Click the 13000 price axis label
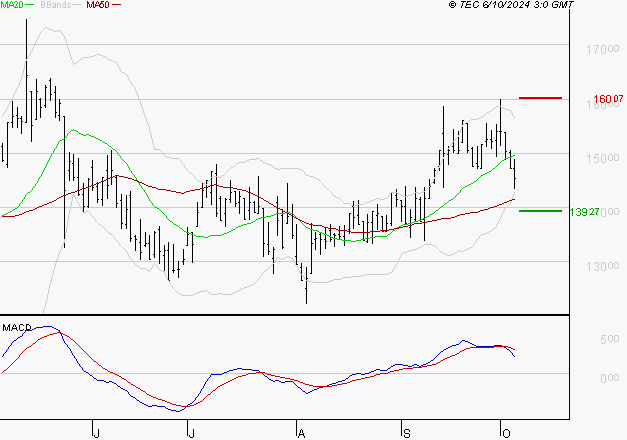This screenshot has height=440, width=627. click(x=603, y=266)
